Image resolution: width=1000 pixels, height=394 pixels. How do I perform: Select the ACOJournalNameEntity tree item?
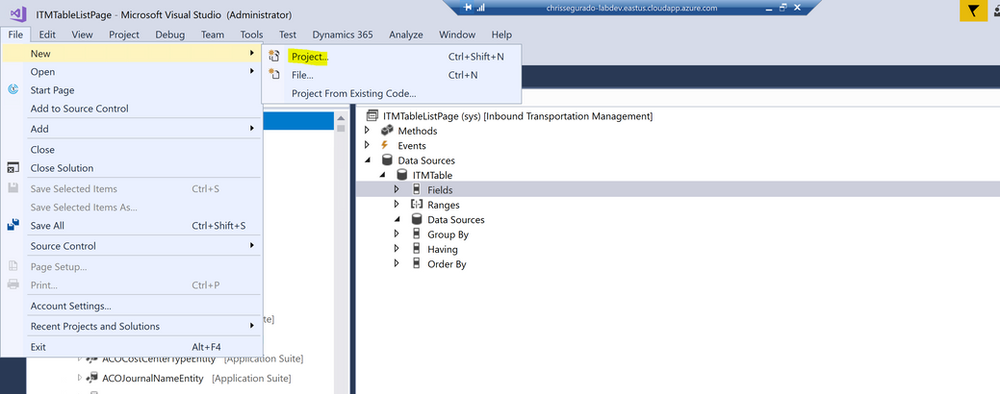tap(152, 378)
